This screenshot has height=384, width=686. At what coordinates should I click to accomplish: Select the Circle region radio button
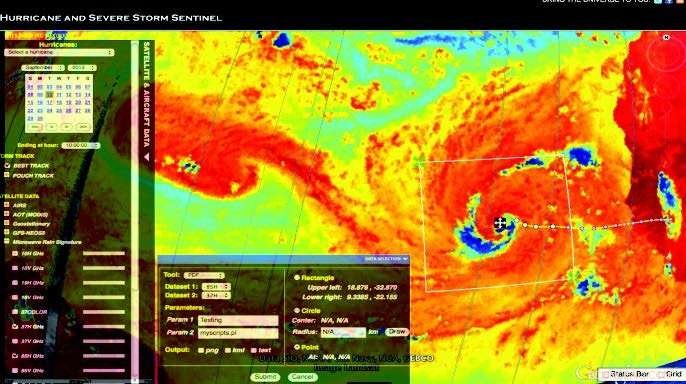pyautogui.click(x=296, y=310)
